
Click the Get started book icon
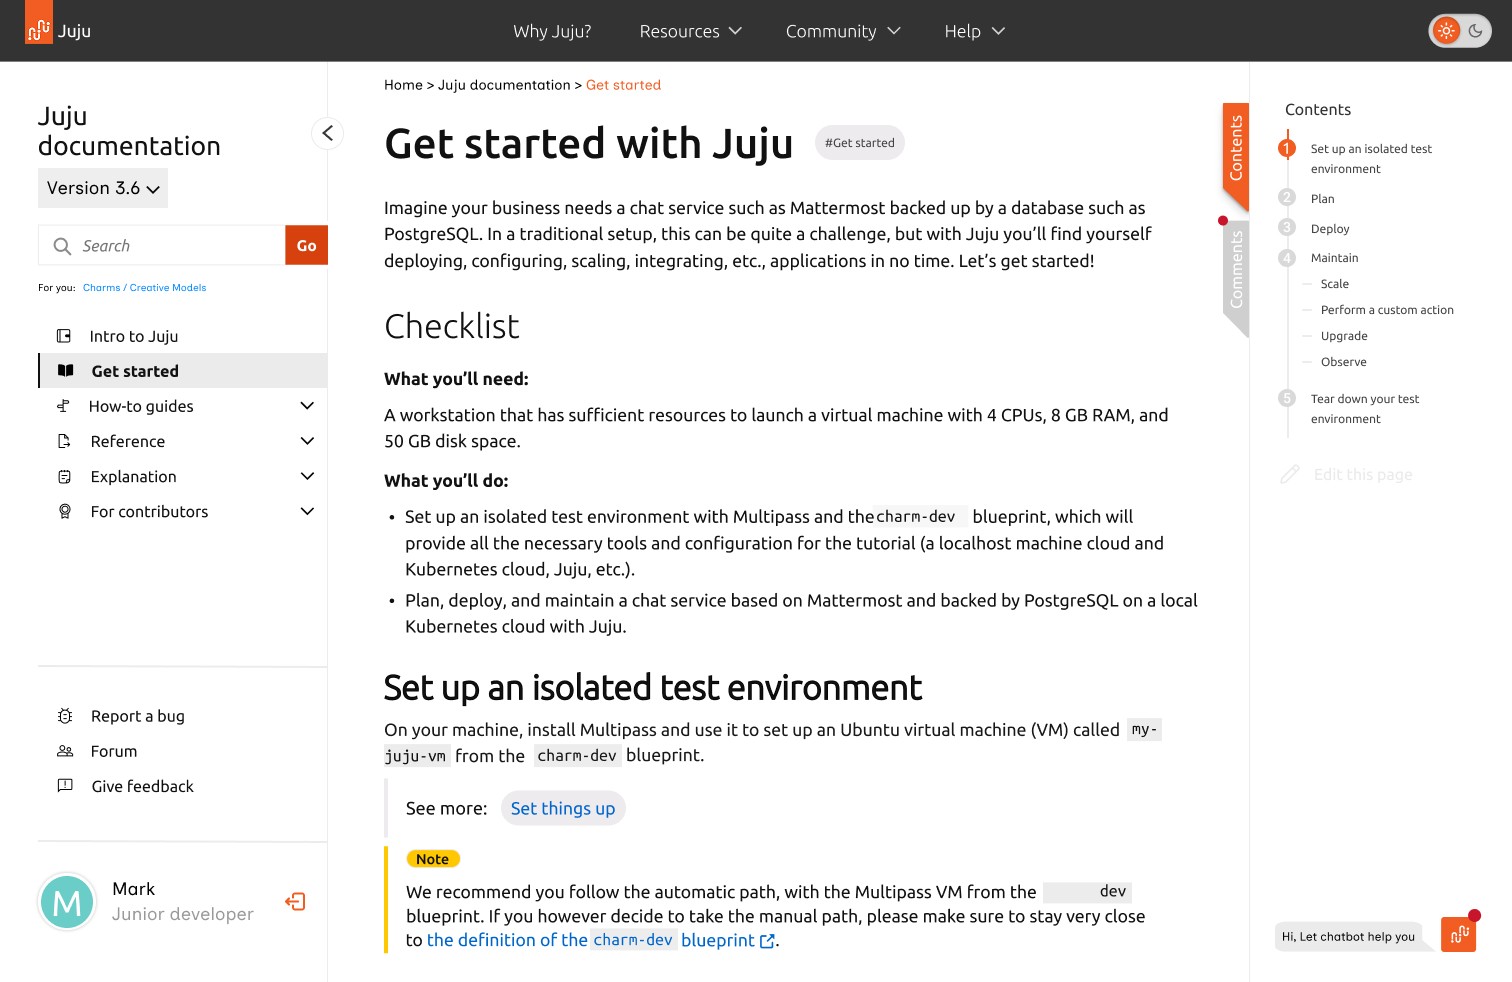click(66, 370)
